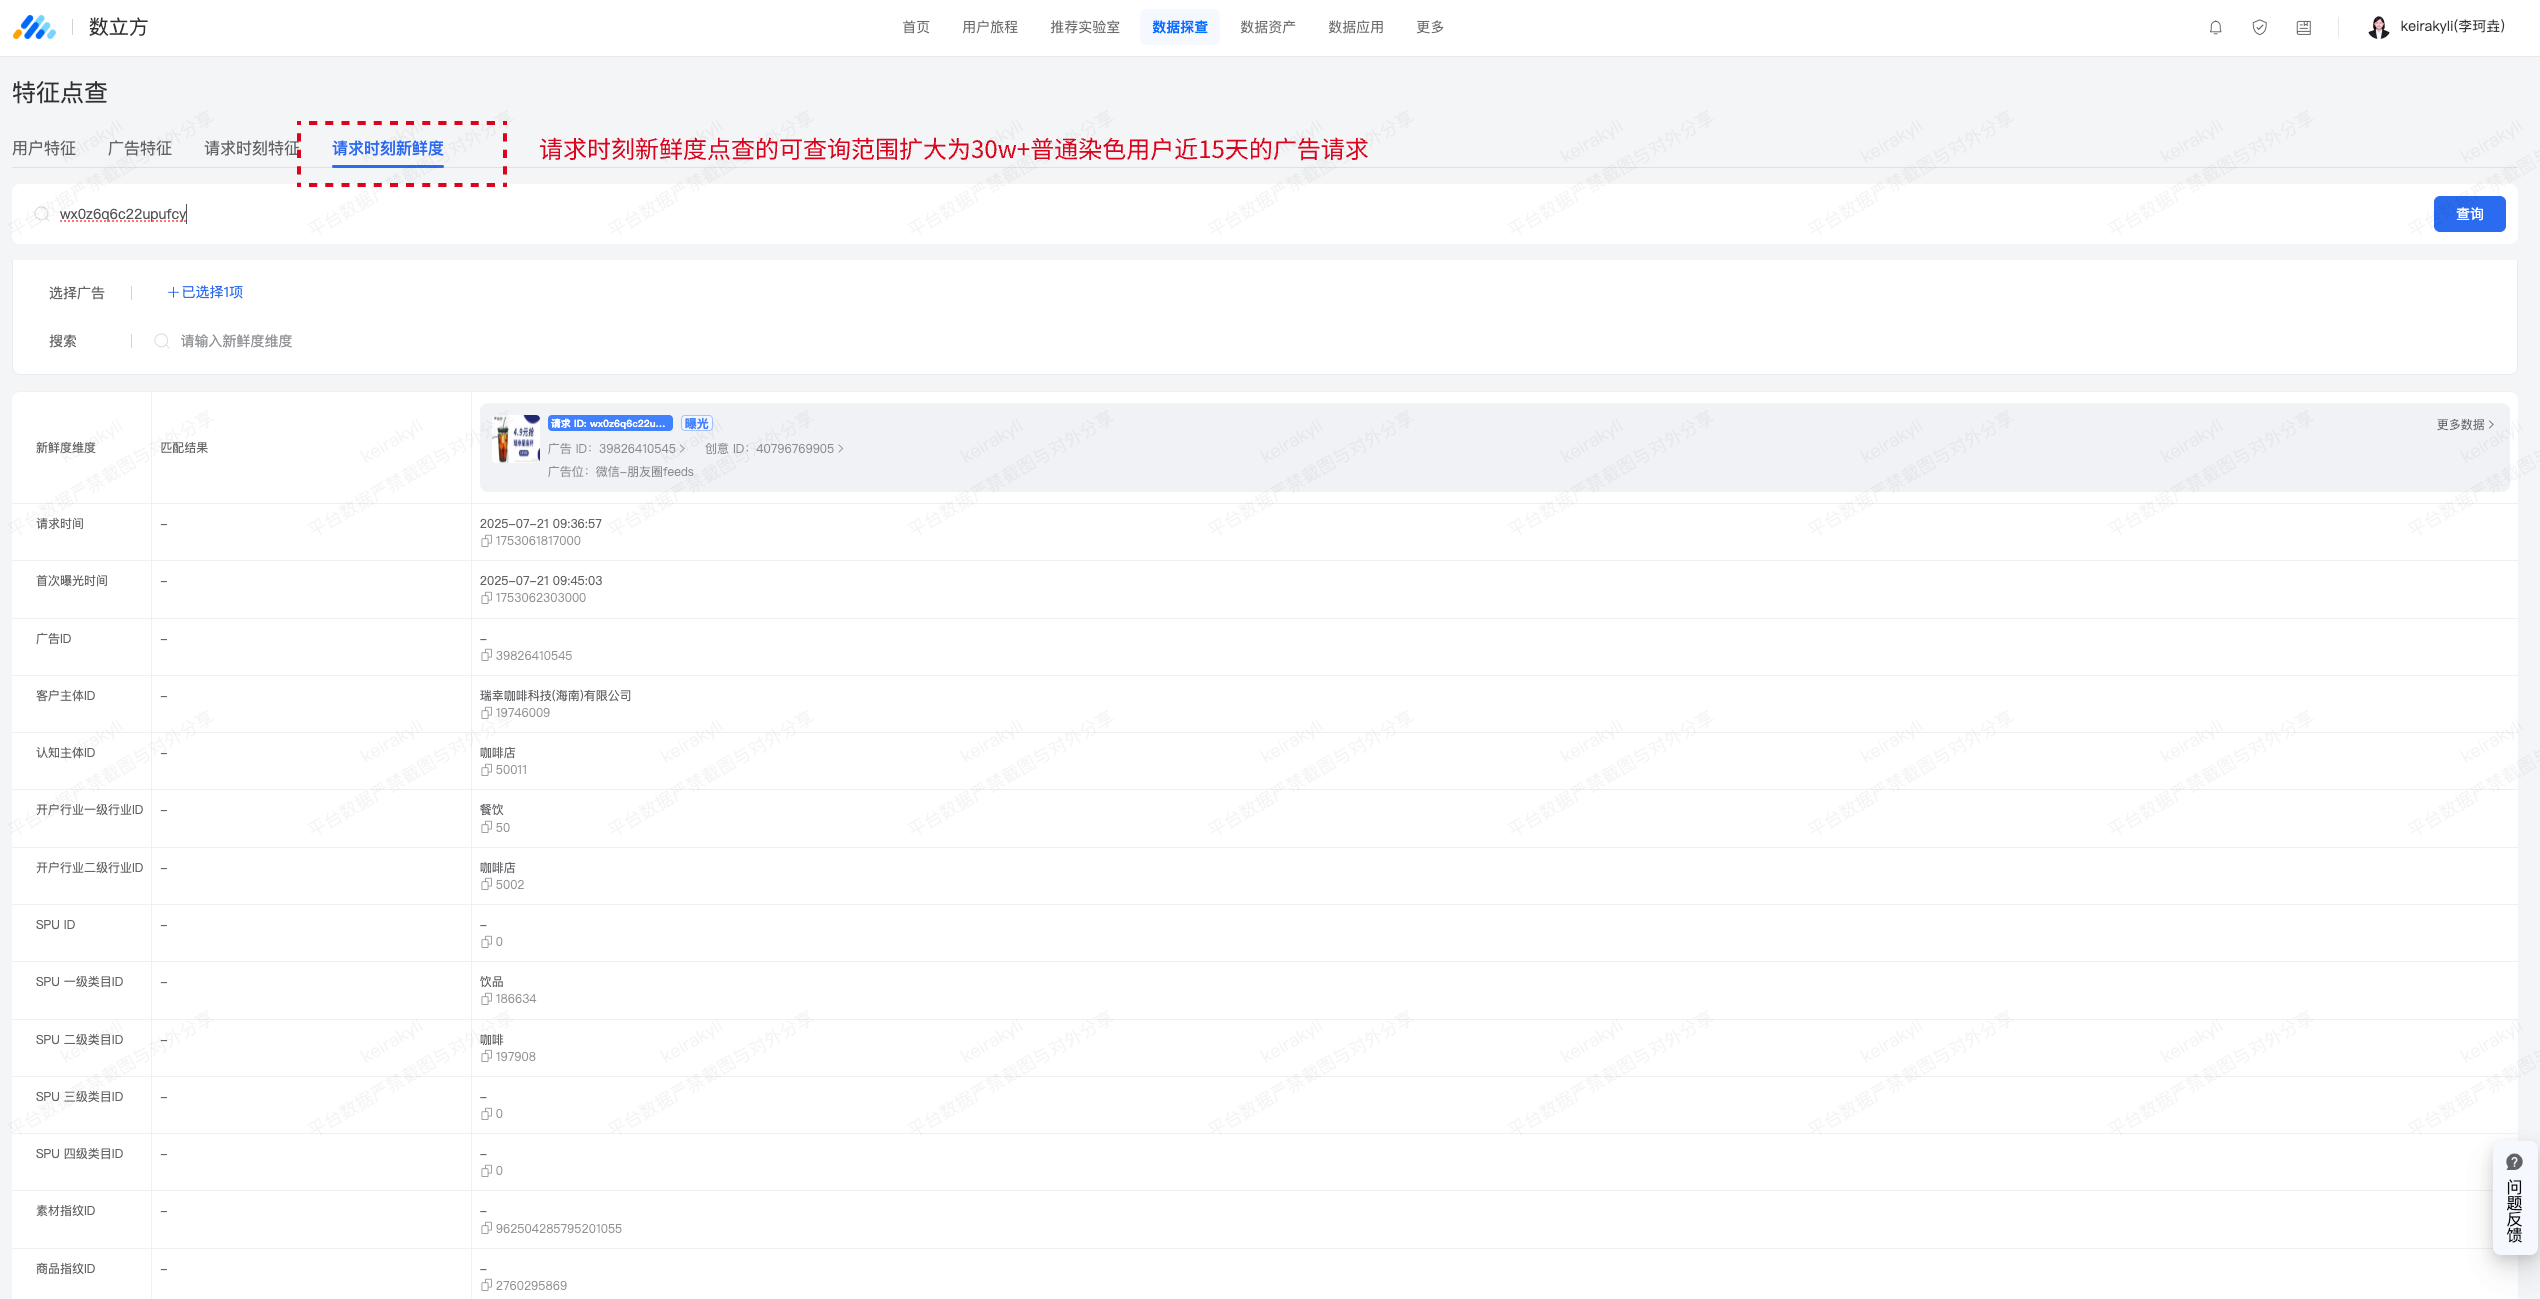Click the 已选择1项 ad selection link
2540x1299 pixels.
(x=205, y=292)
